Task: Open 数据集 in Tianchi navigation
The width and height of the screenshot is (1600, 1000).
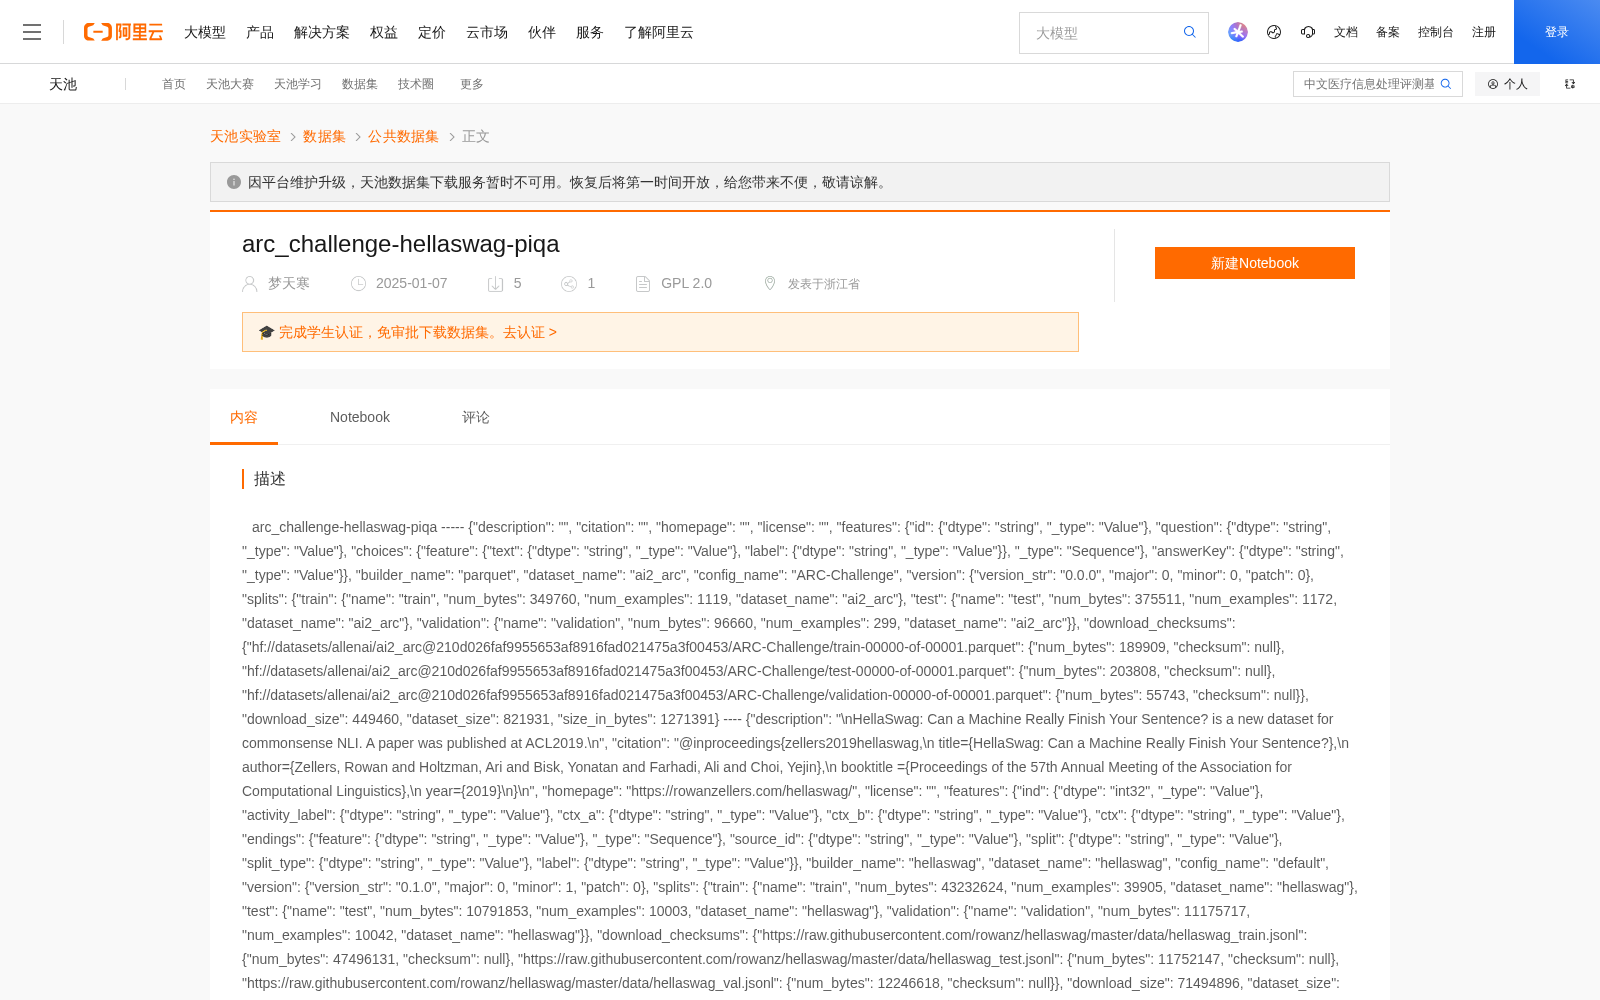Action: coord(360,84)
